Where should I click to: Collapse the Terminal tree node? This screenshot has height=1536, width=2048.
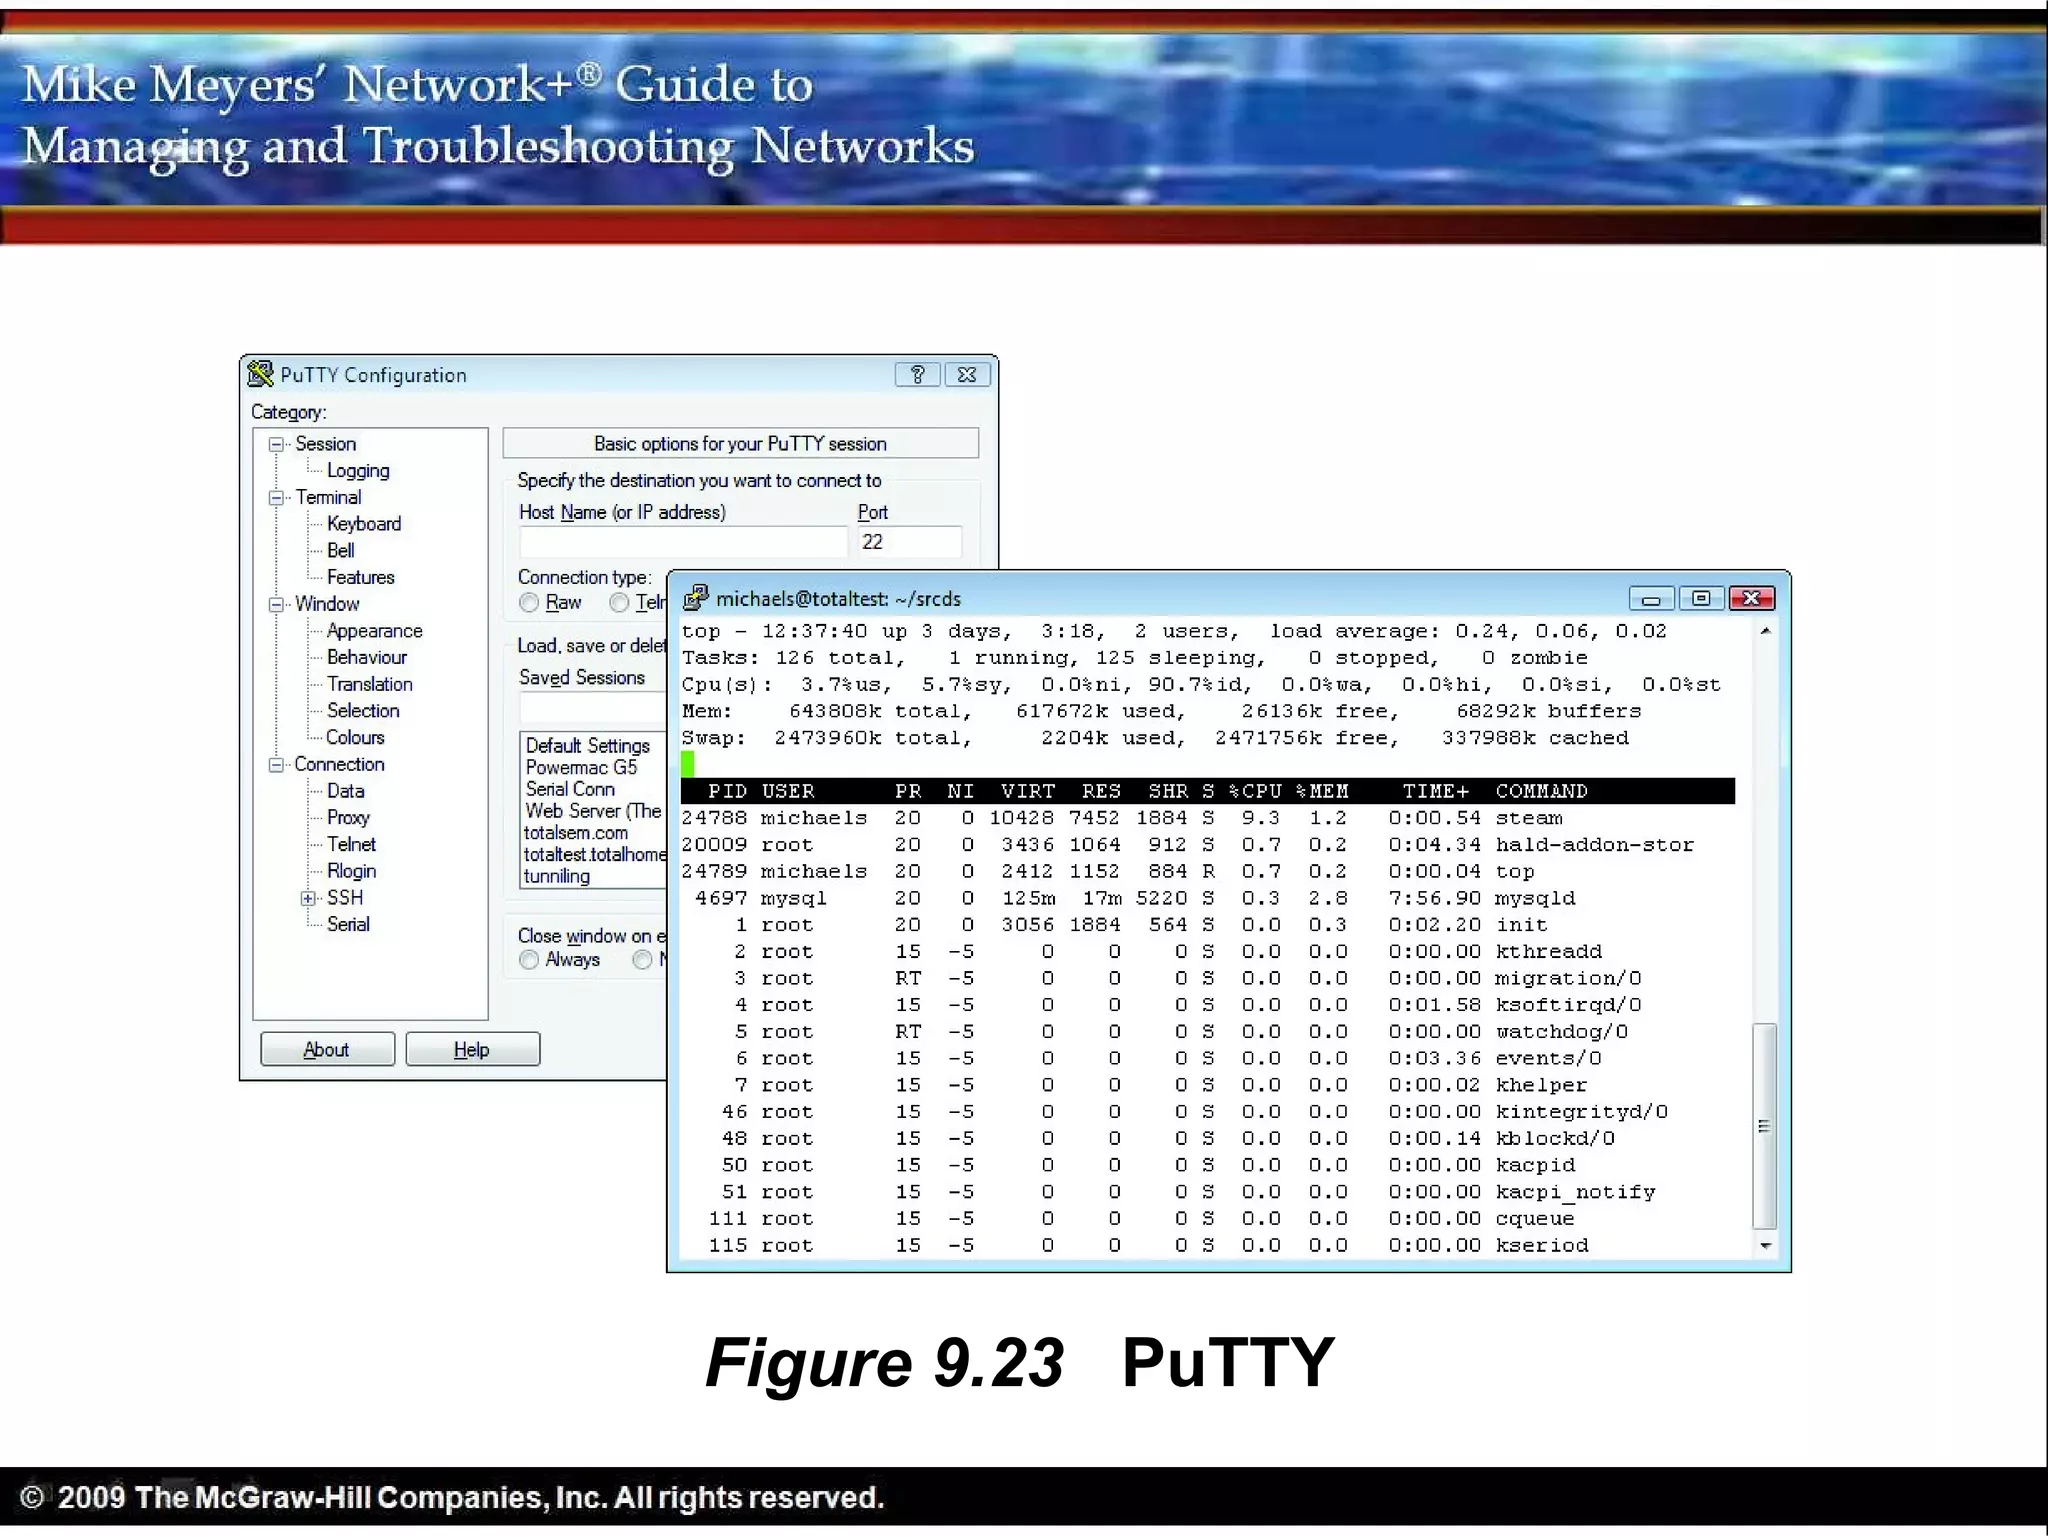tap(276, 497)
